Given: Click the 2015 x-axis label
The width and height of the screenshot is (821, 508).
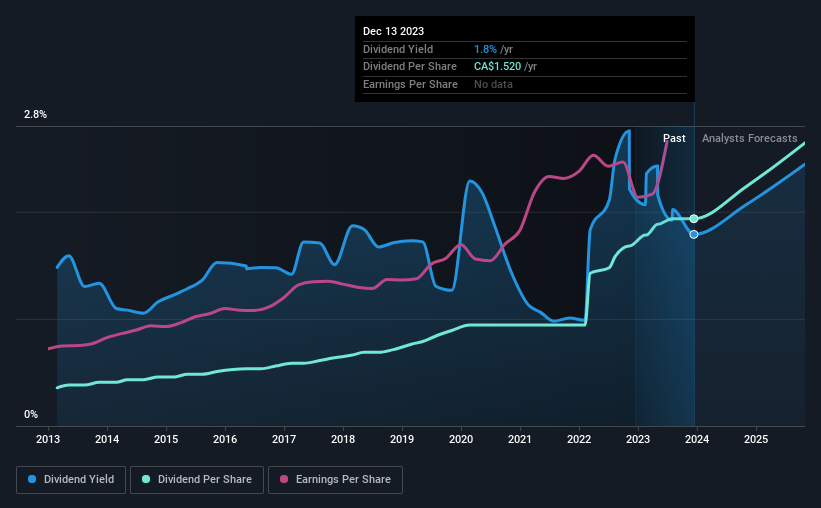Looking at the screenshot, I should pyautogui.click(x=166, y=439).
